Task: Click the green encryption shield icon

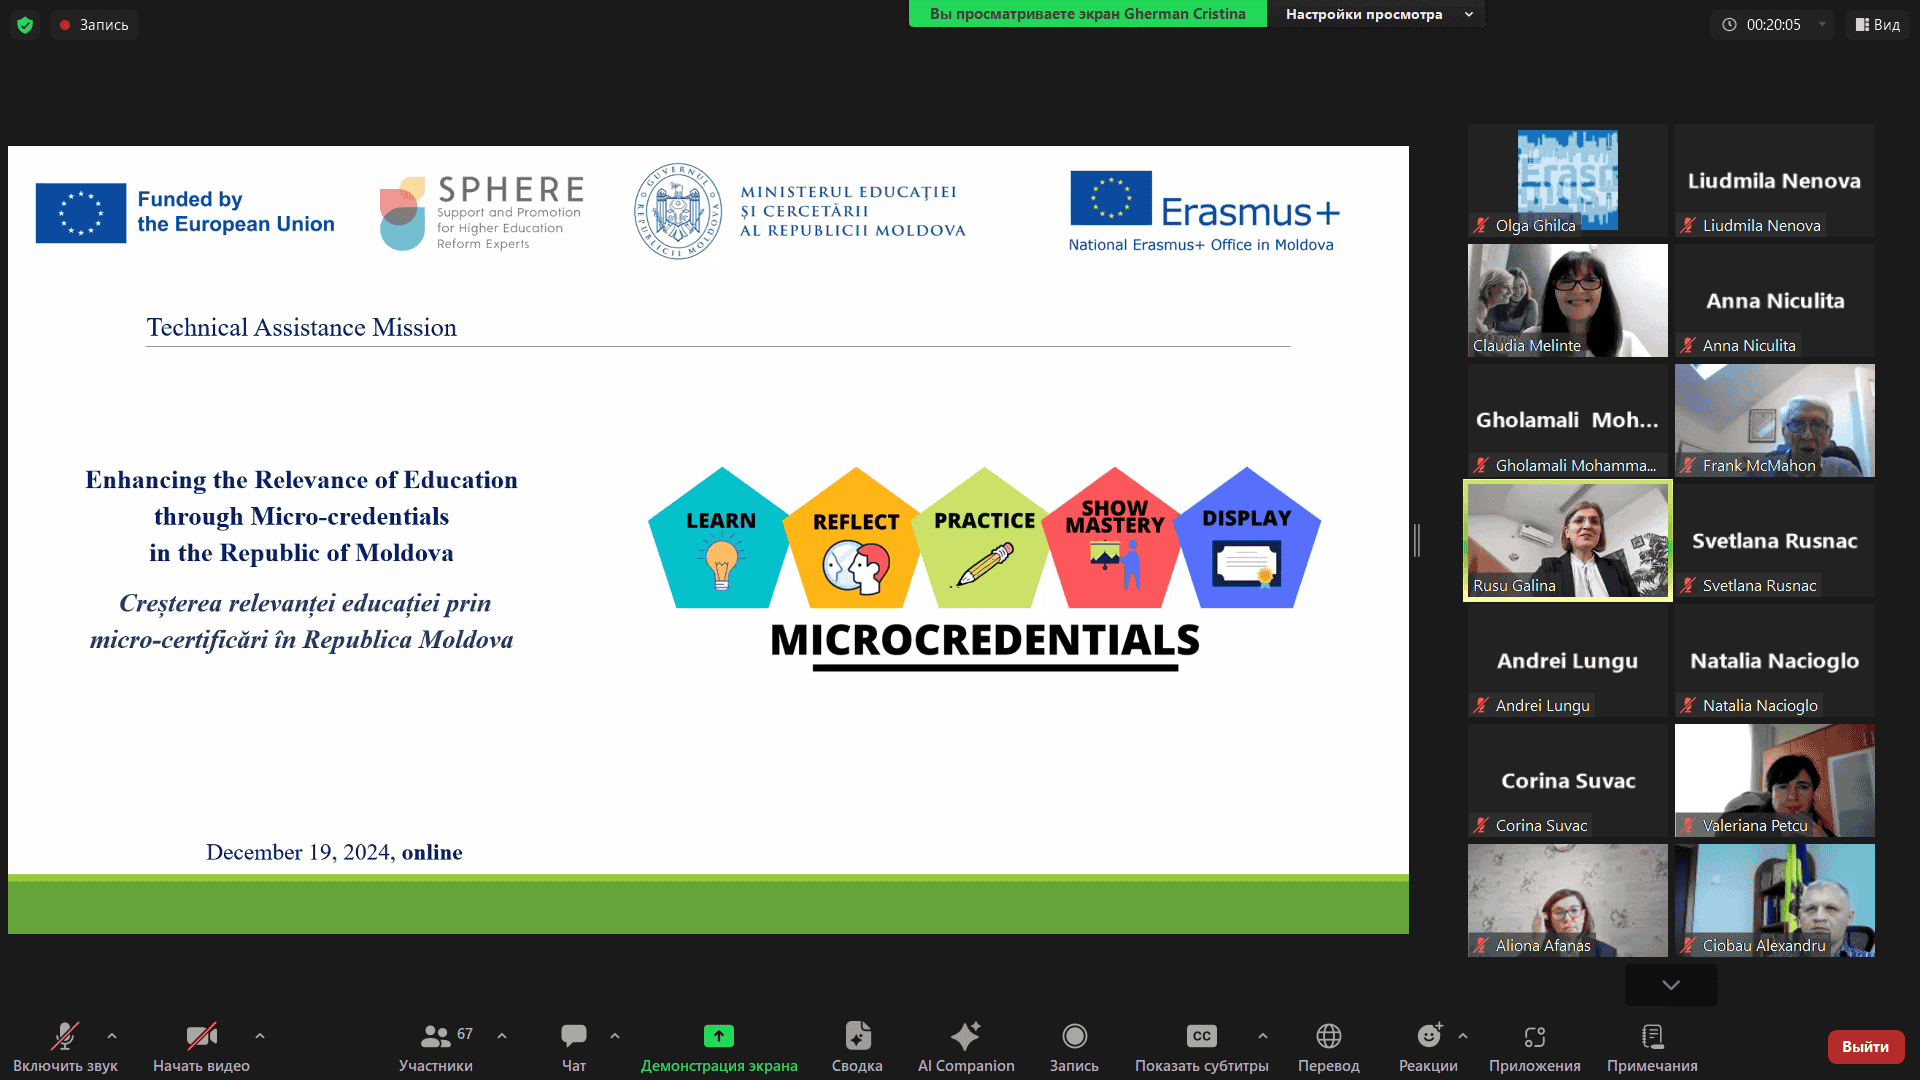Action: pos(25,25)
